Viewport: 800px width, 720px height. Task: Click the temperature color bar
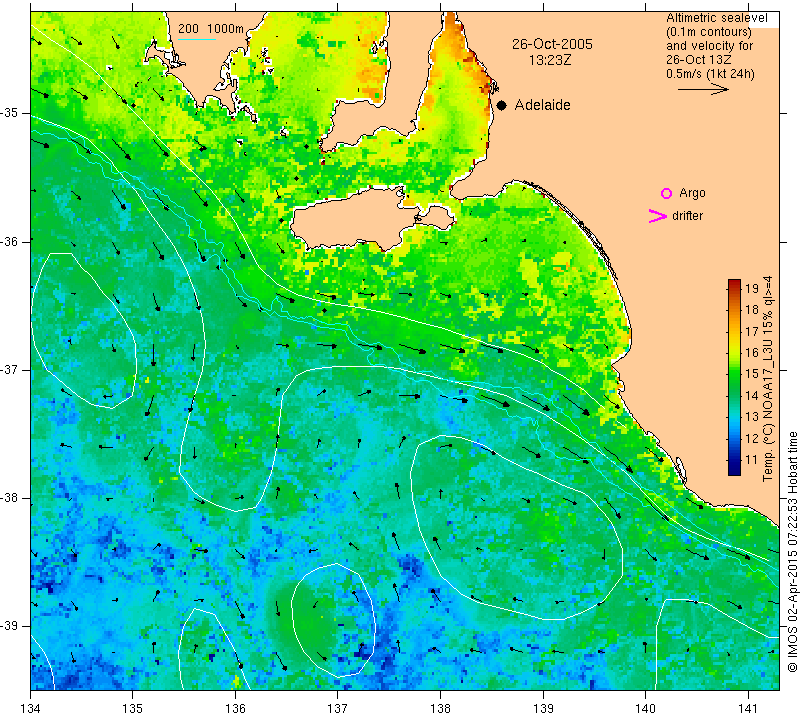[x=734, y=377]
